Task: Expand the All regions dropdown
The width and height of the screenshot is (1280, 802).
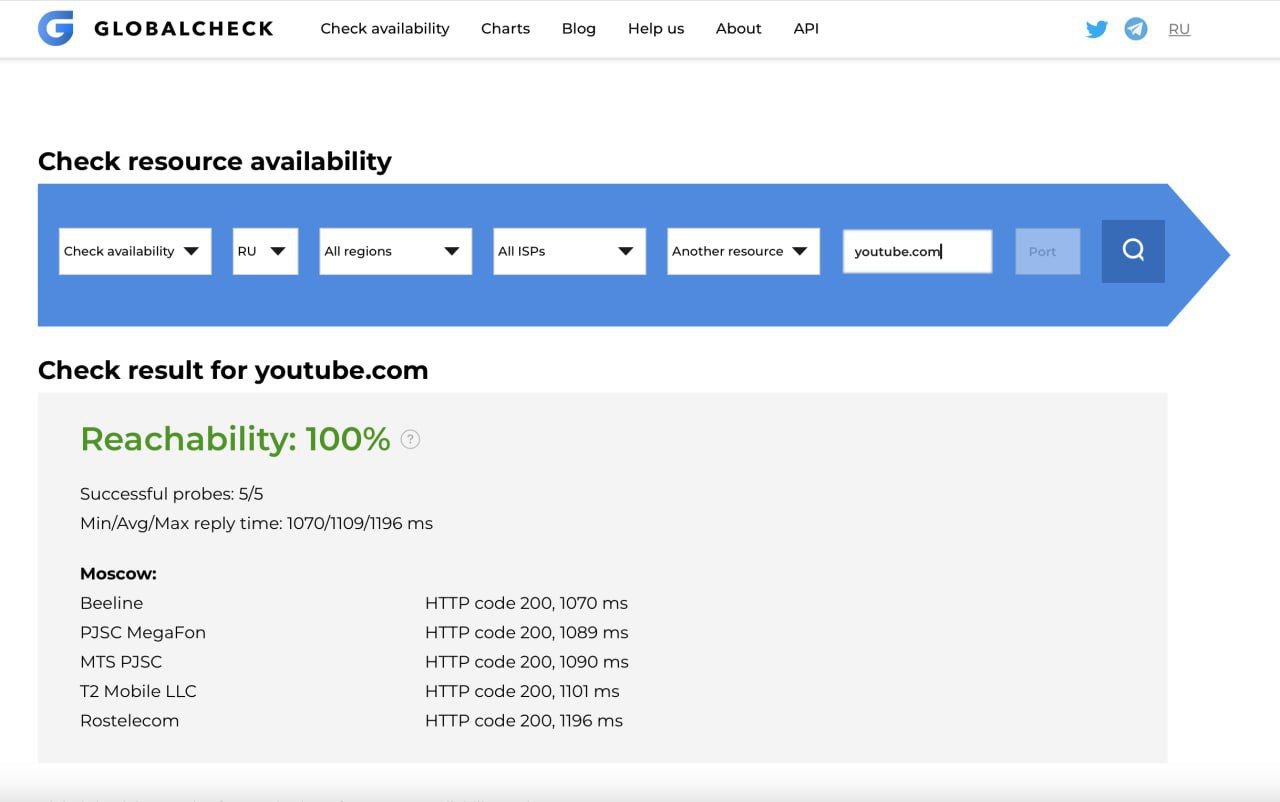Action: [395, 251]
